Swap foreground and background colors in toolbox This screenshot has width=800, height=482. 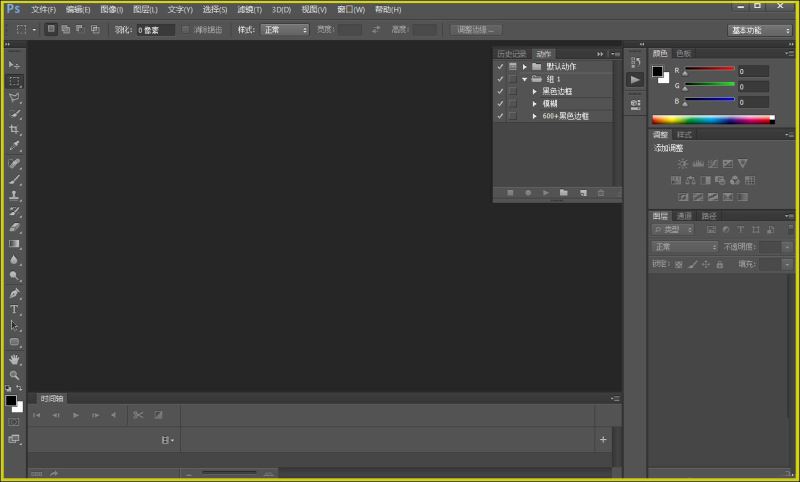click(x=19, y=388)
